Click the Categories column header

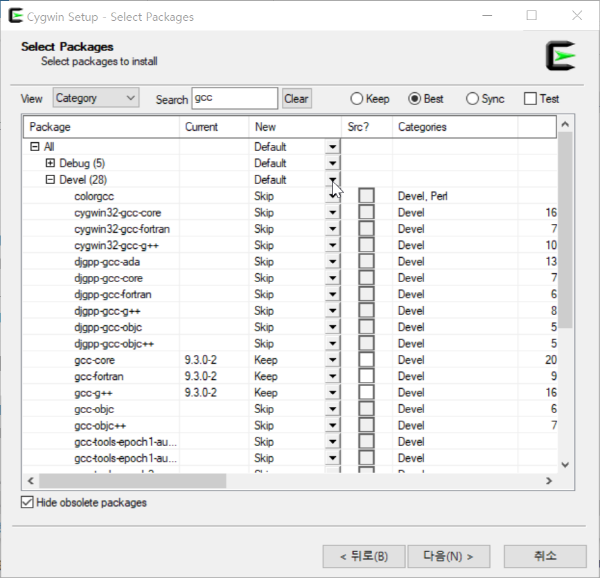pyautogui.click(x=455, y=127)
